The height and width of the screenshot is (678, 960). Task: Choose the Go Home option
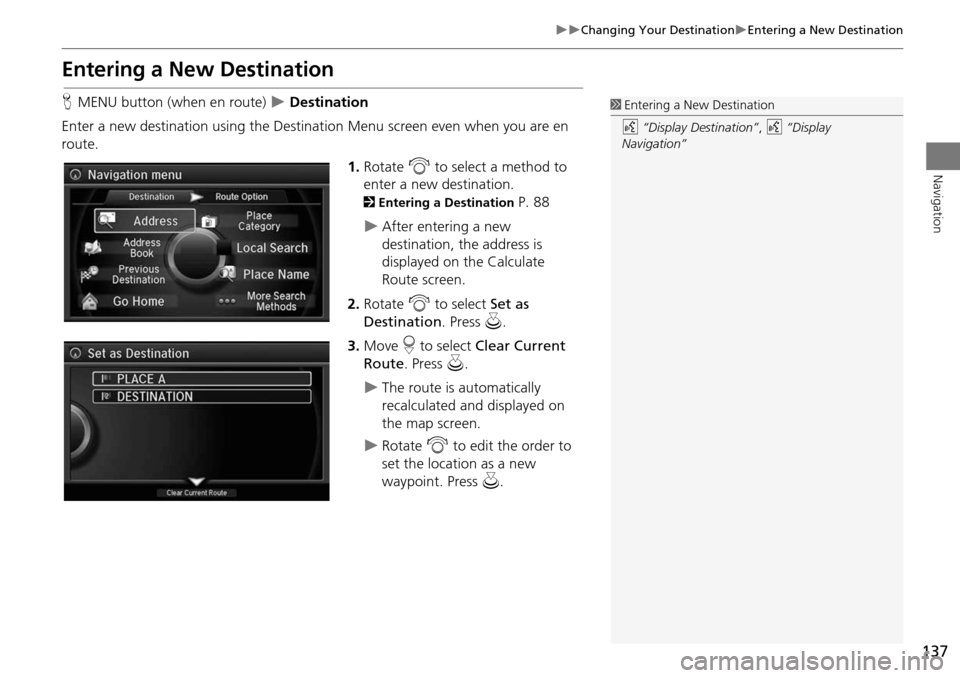[x=138, y=301]
